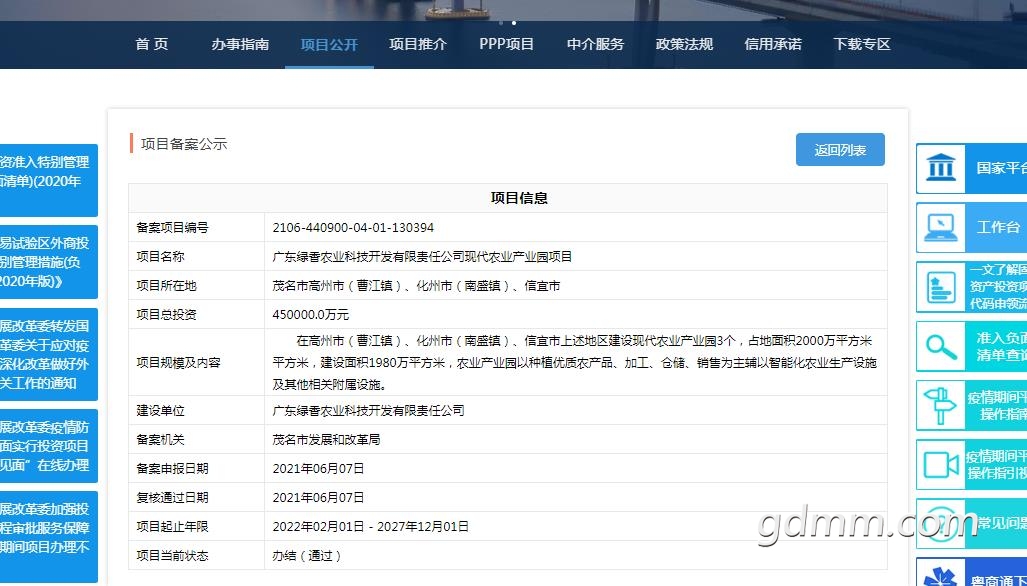Open the 首页 menu item
This screenshot has width=1027, height=586.
point(152,44)
